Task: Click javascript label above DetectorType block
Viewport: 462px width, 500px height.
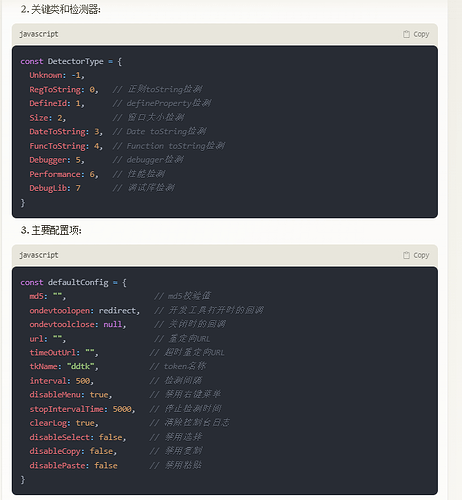Action: pyautogui.click(x=39, y=34)
